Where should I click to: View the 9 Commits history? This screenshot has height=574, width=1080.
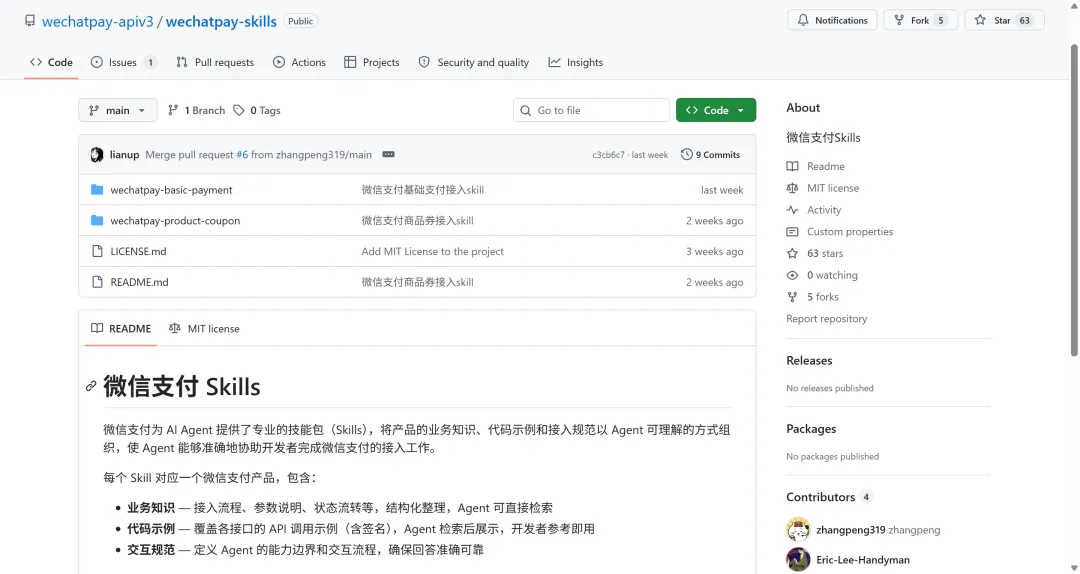pyautogui.click(x=710, y=154)
